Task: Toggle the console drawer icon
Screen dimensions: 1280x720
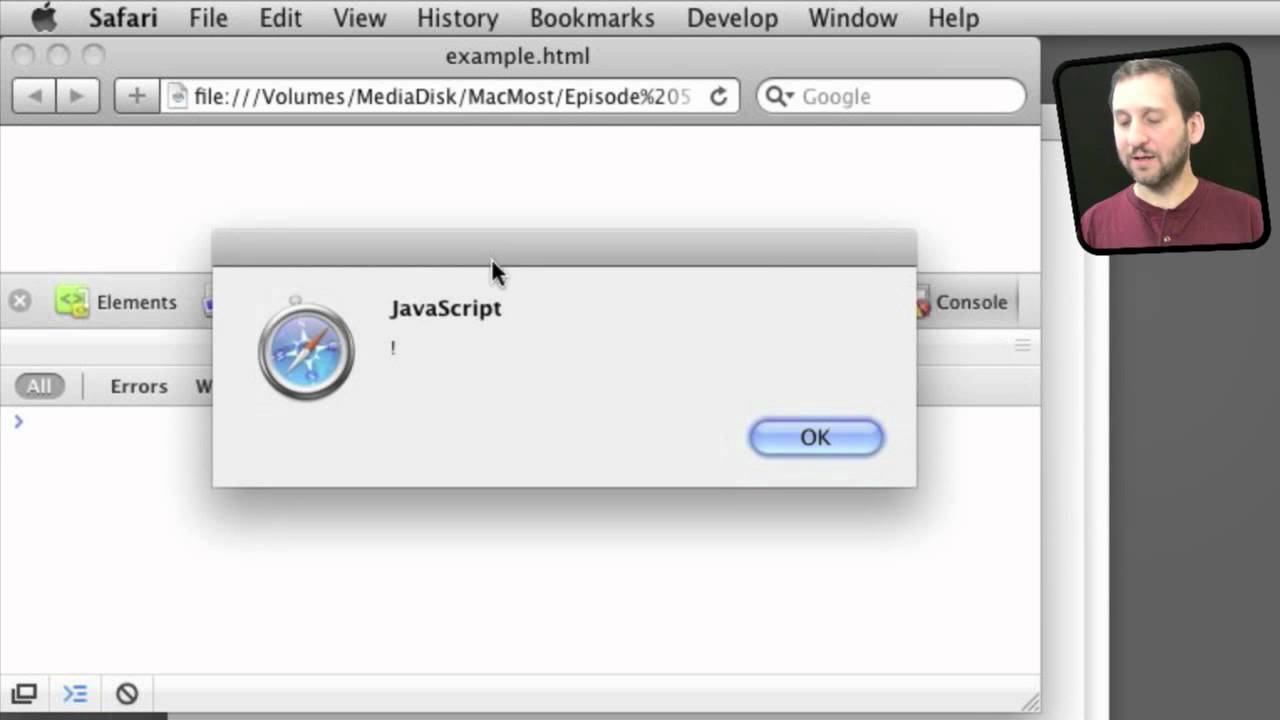Action: pyautogui.click(x=75, y=693)
